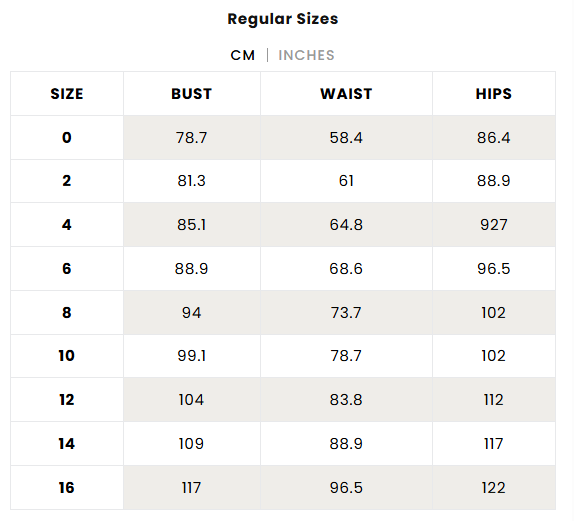This screenshot has width=574, height=521.
Task: Click the WAIST column header
Action: [x=346, y=94]
